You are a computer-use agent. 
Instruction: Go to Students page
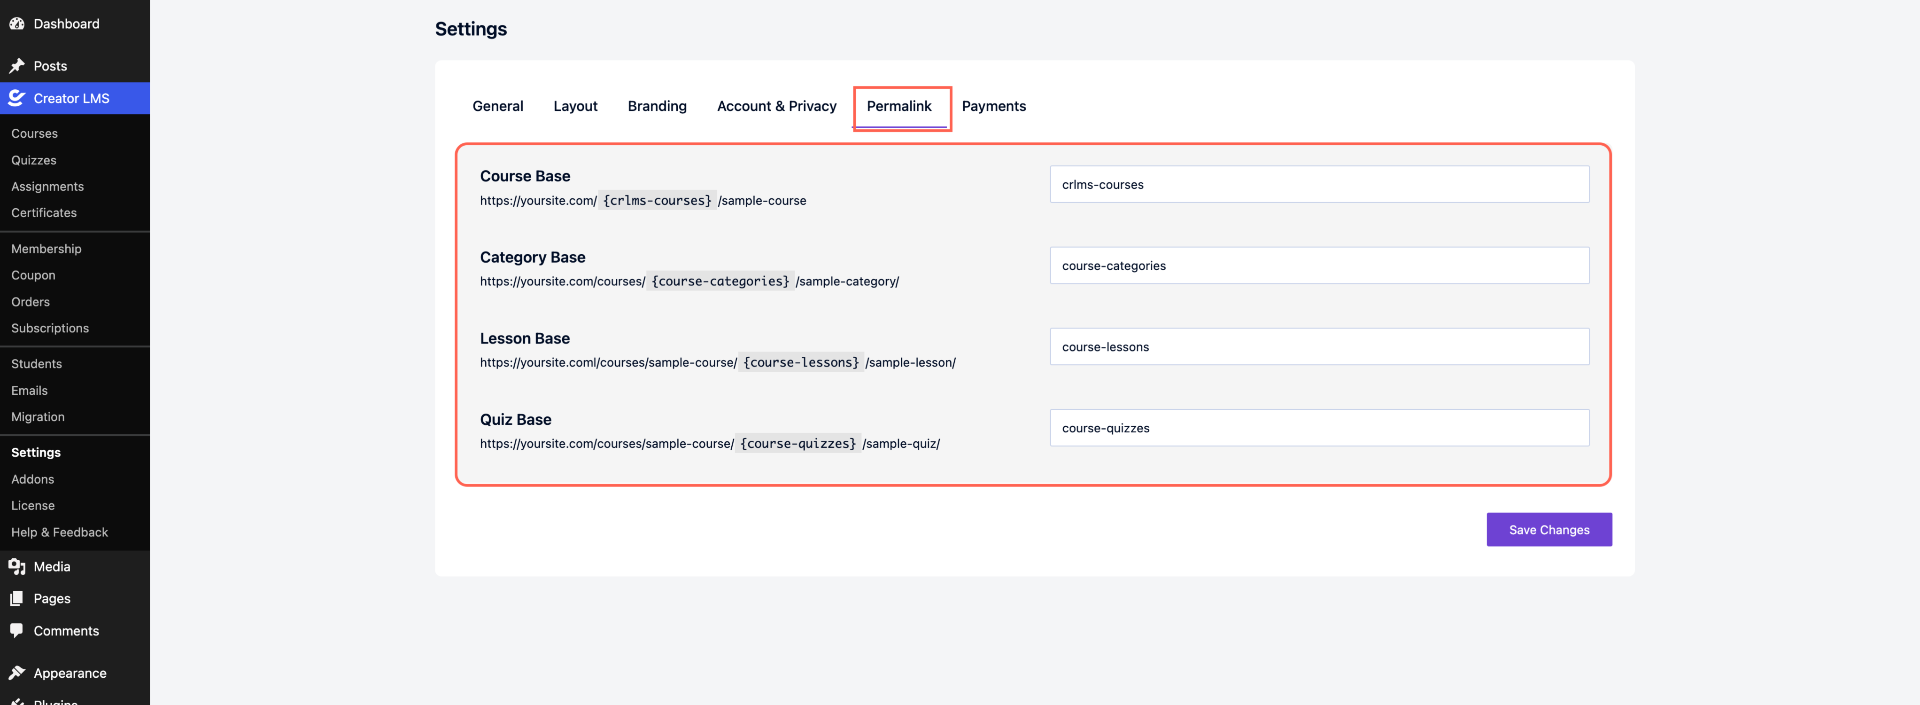coord(36,364)
